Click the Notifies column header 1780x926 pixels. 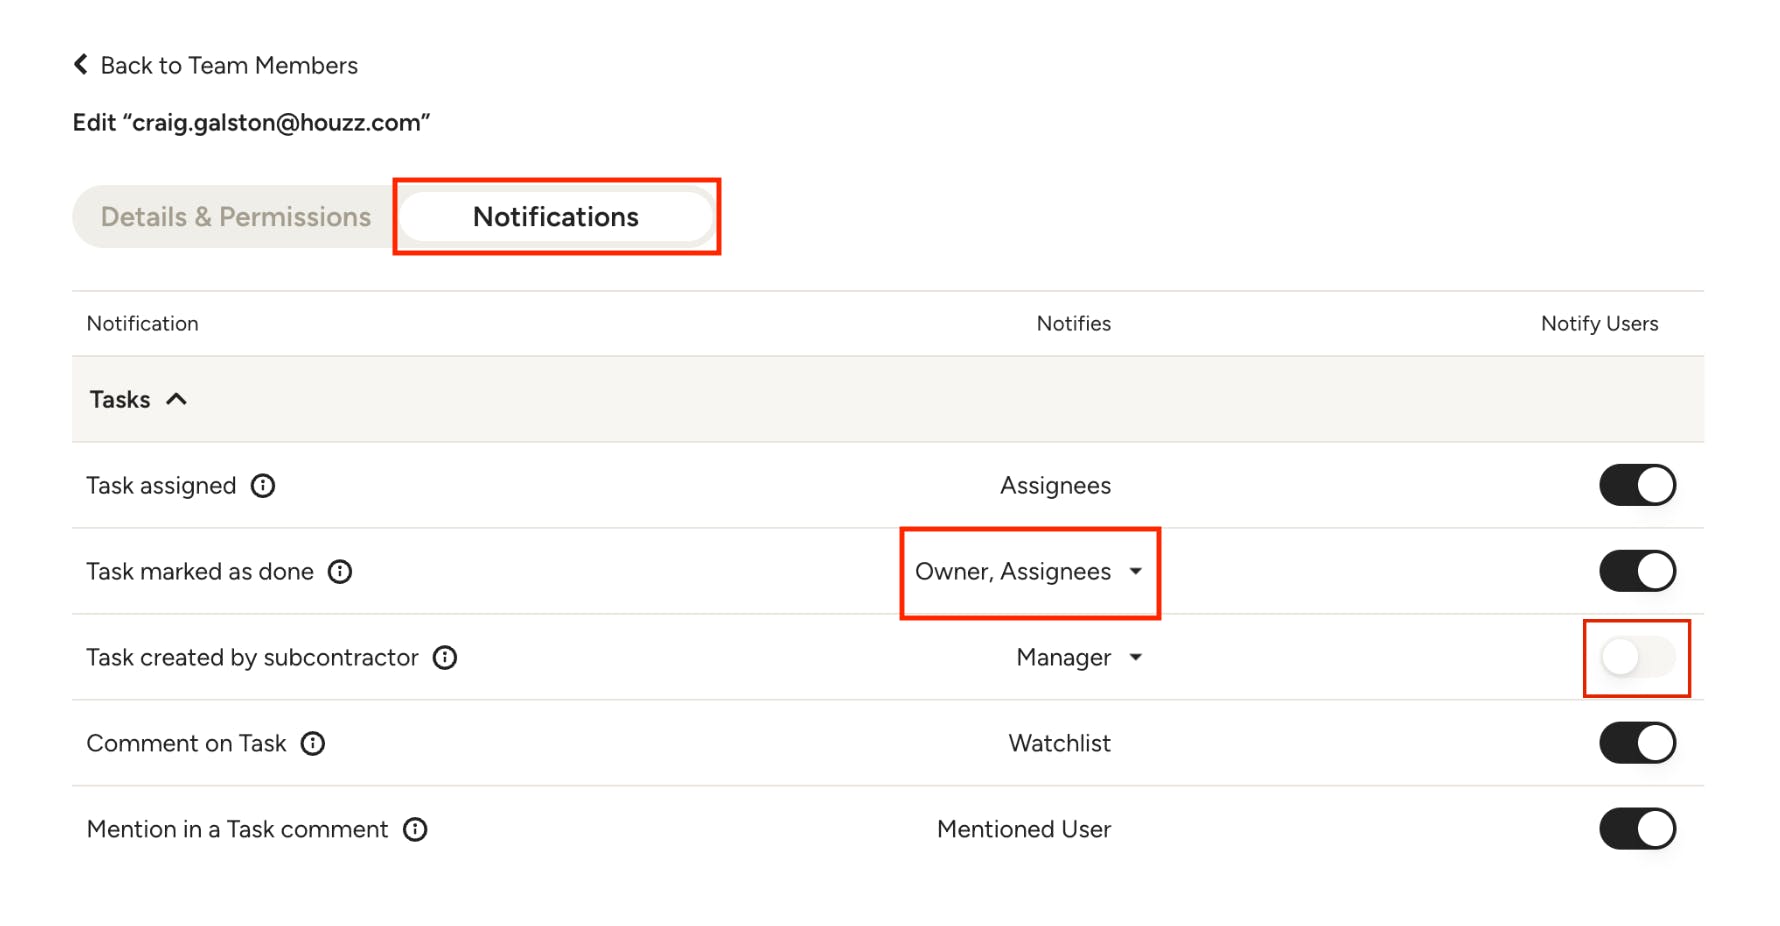pos(1073,324)
